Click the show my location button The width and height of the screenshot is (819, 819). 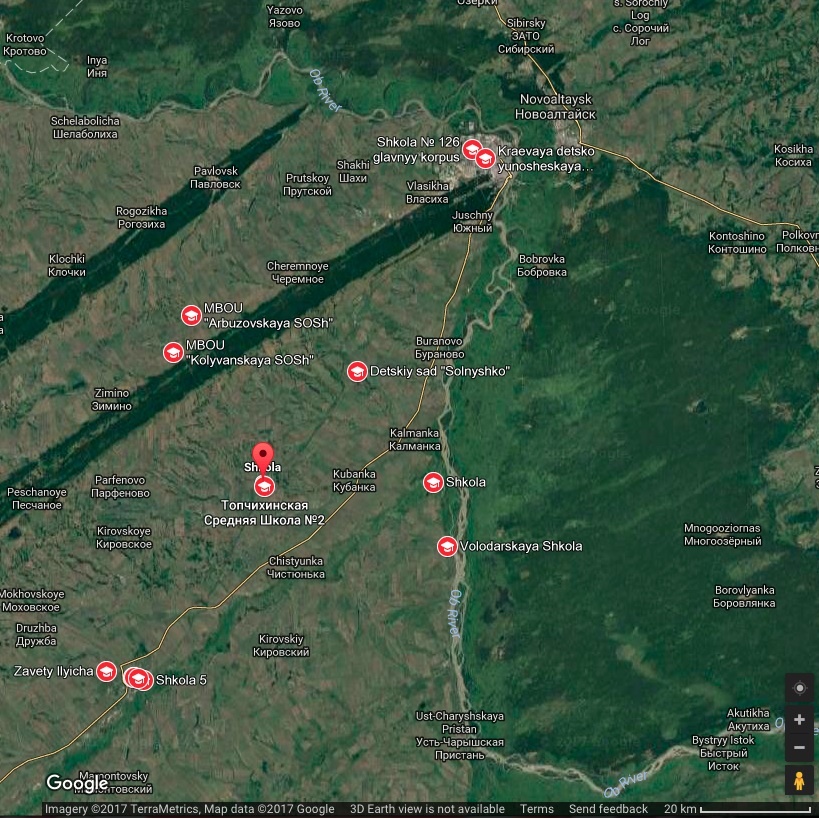[x=799, y=688]
